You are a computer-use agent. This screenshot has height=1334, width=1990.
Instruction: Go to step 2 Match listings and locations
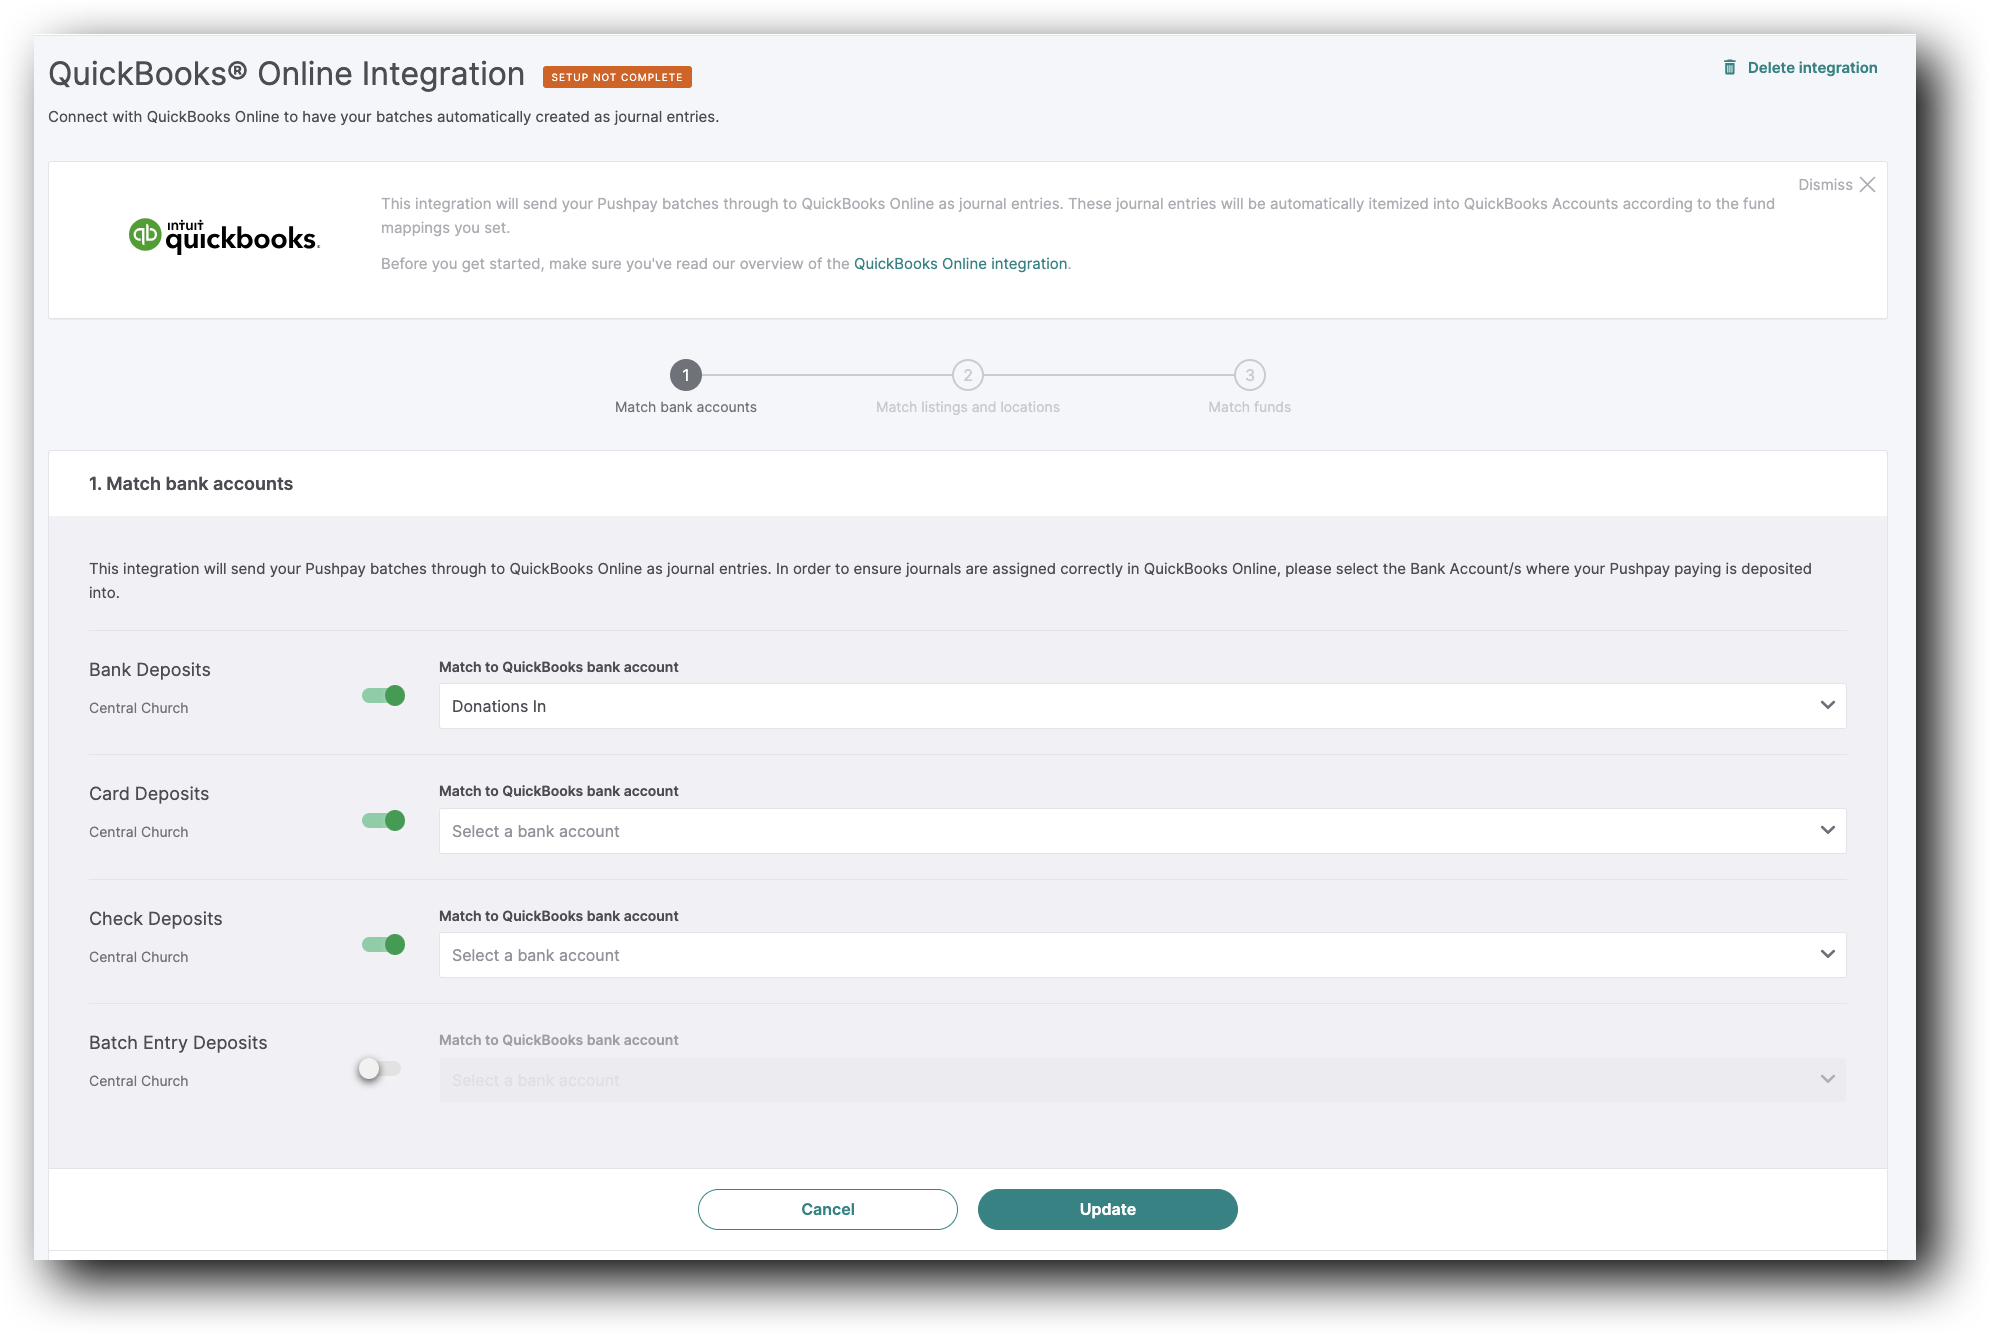tap(968, 375)
